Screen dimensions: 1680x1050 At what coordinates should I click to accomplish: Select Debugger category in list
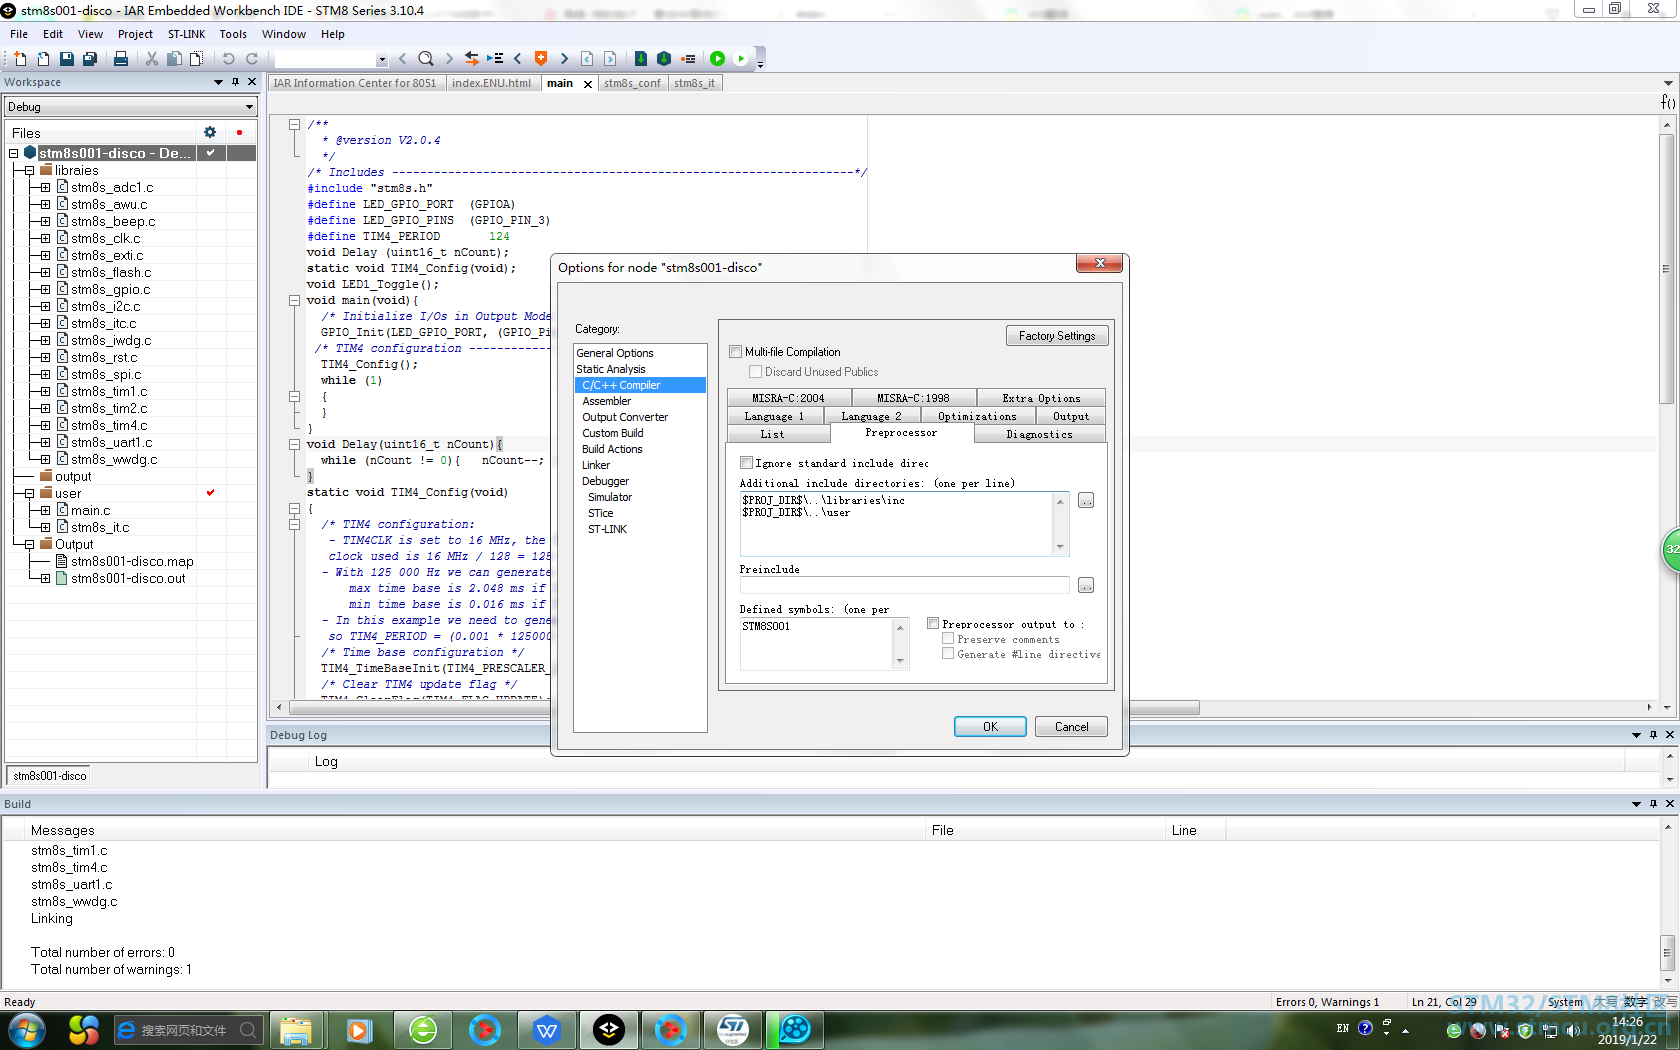click(x=605, y=481)
